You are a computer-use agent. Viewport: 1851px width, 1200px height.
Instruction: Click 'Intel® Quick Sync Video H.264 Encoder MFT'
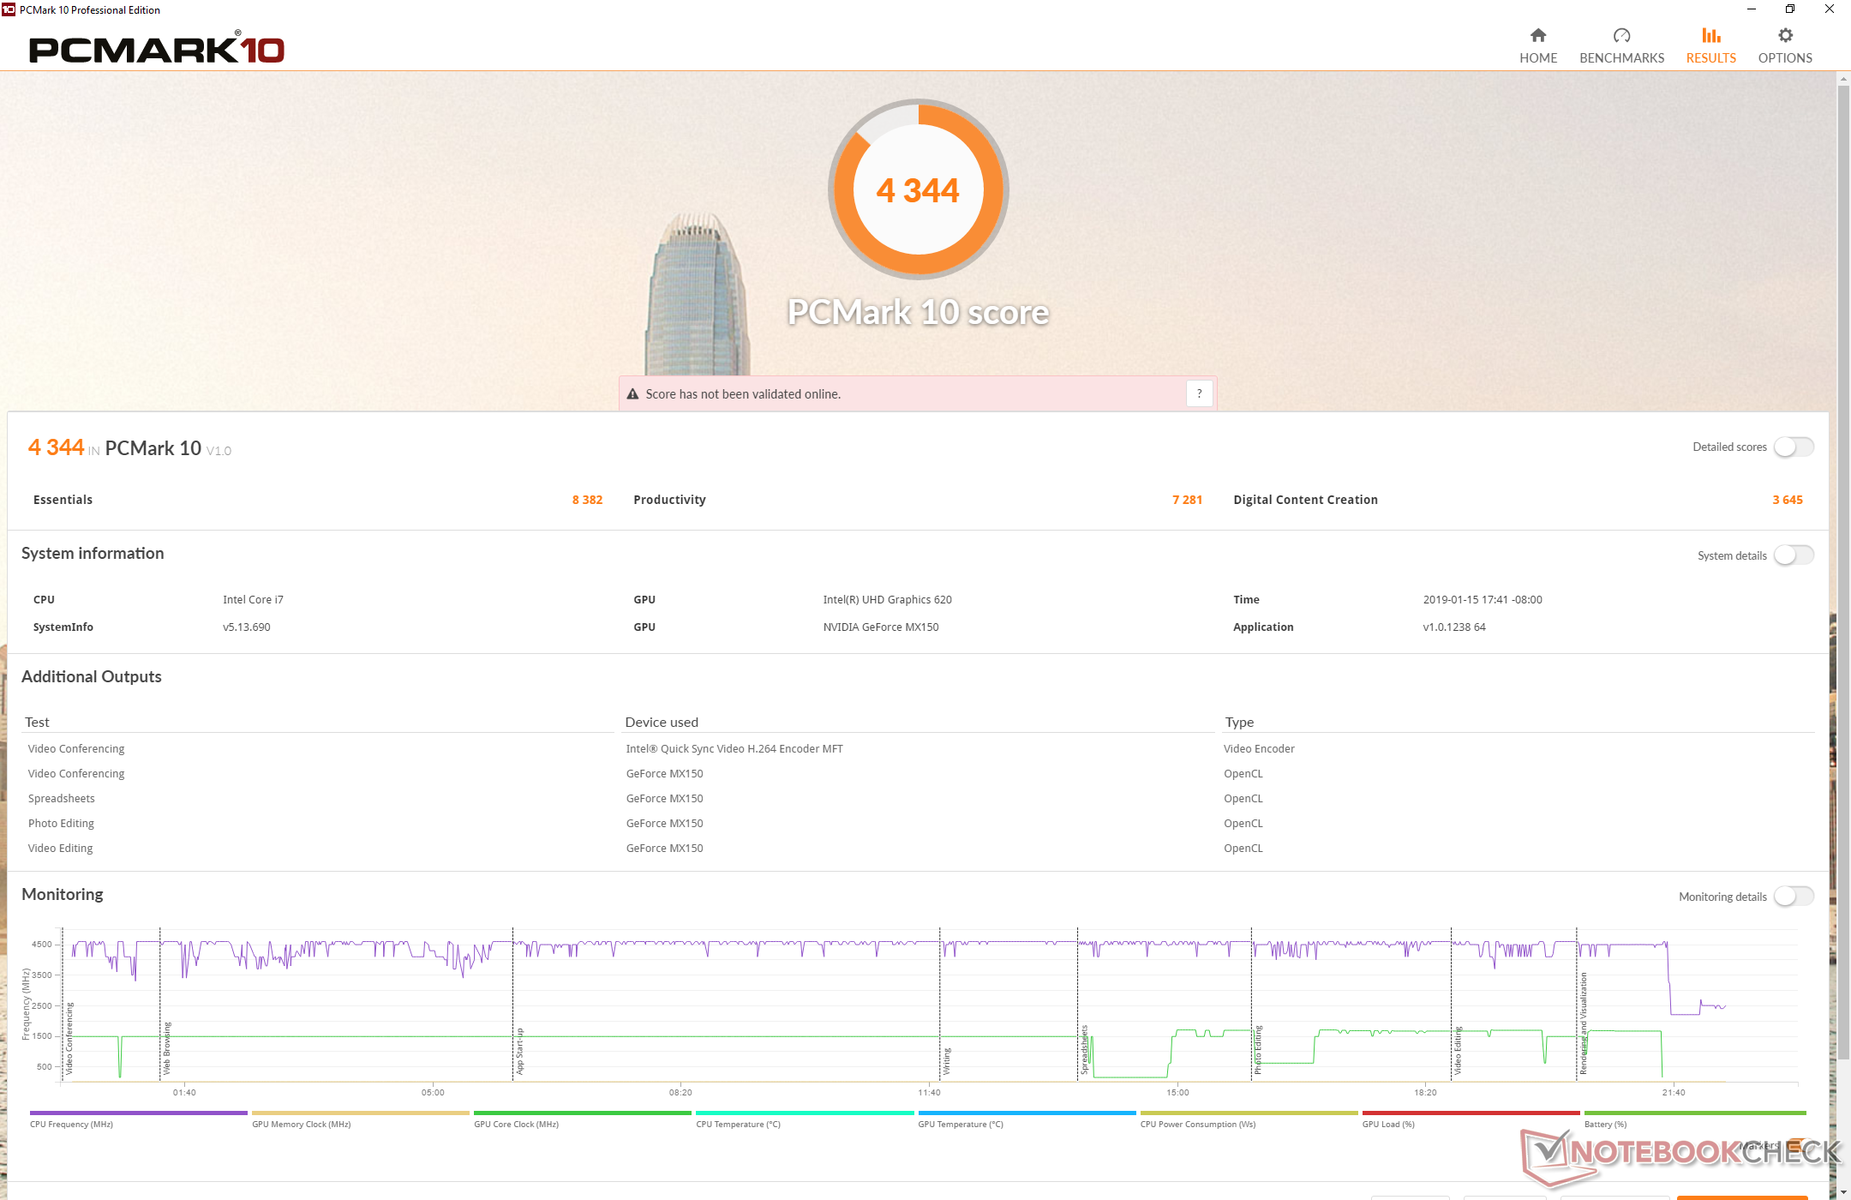click(734, 749)
